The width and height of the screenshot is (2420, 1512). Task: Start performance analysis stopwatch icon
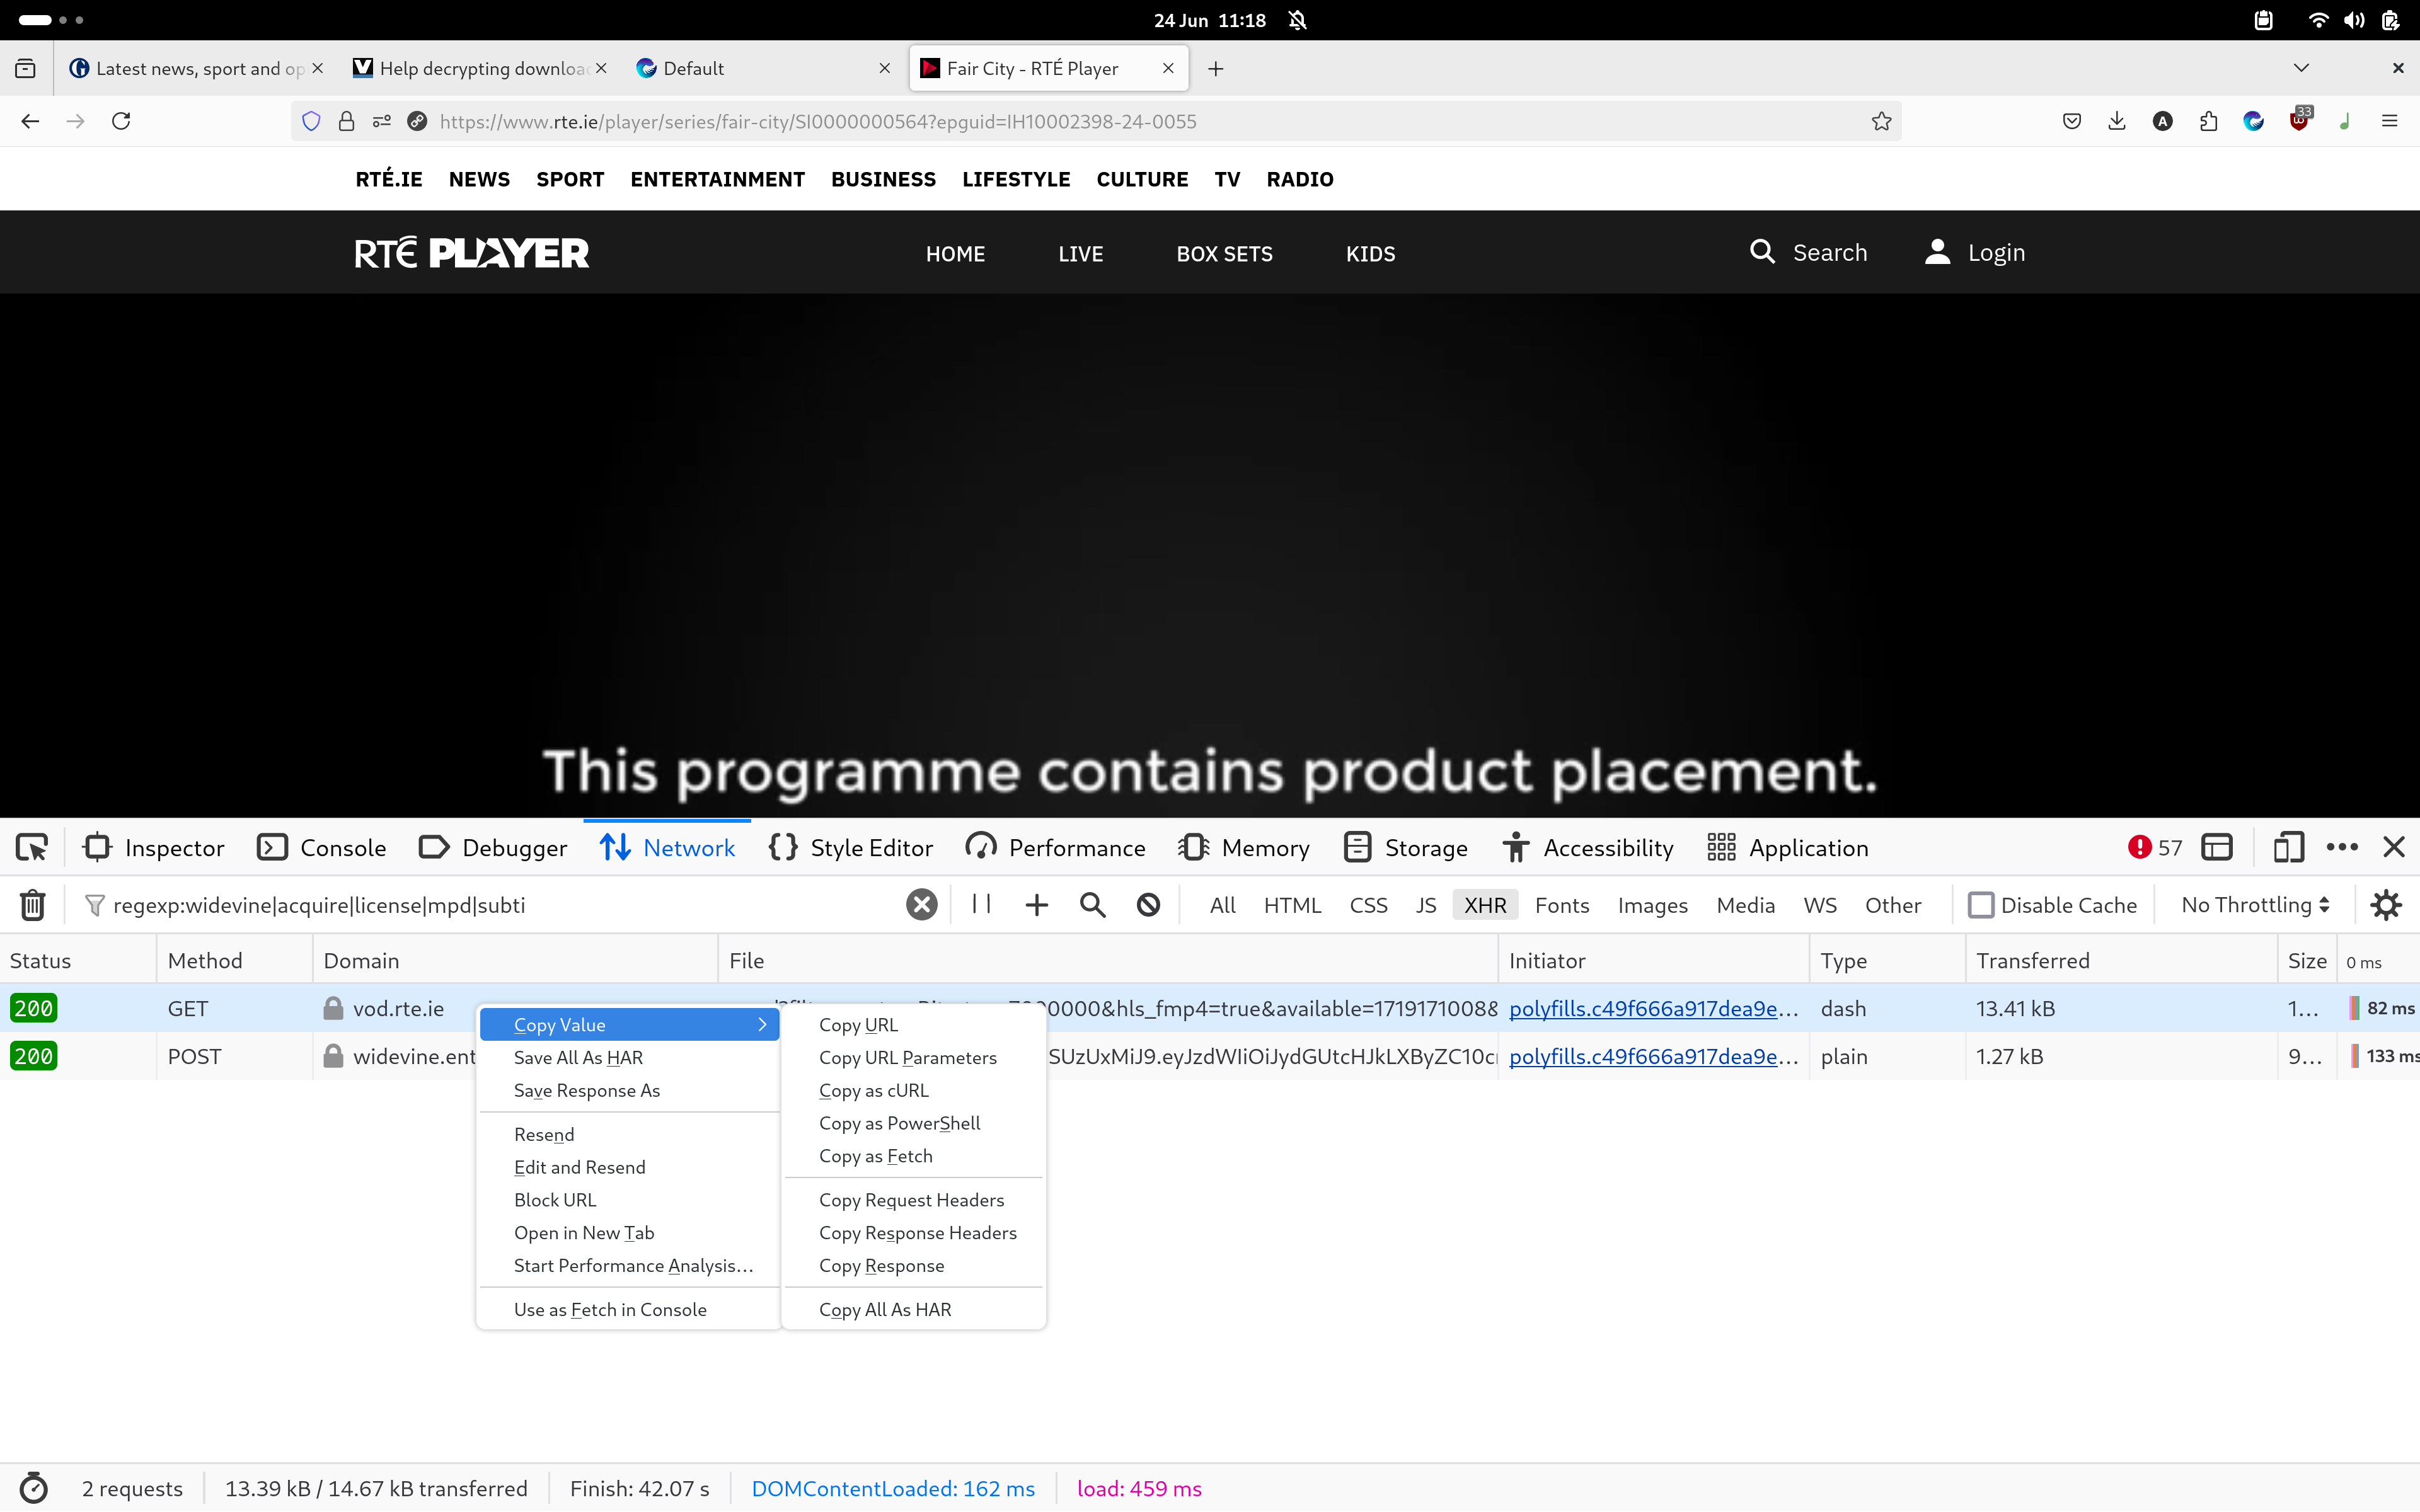33,1488
